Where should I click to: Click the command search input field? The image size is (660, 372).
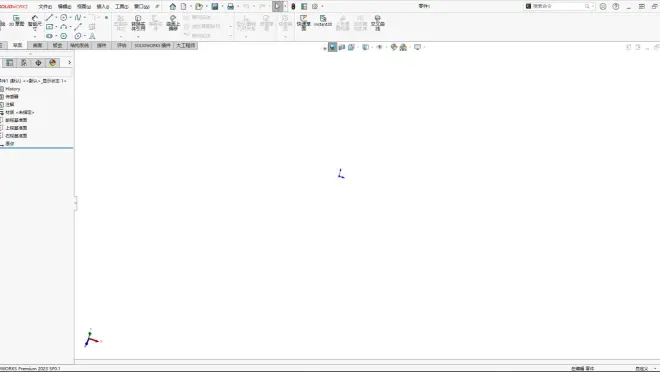pyautogui.click(x=559, y=6)
